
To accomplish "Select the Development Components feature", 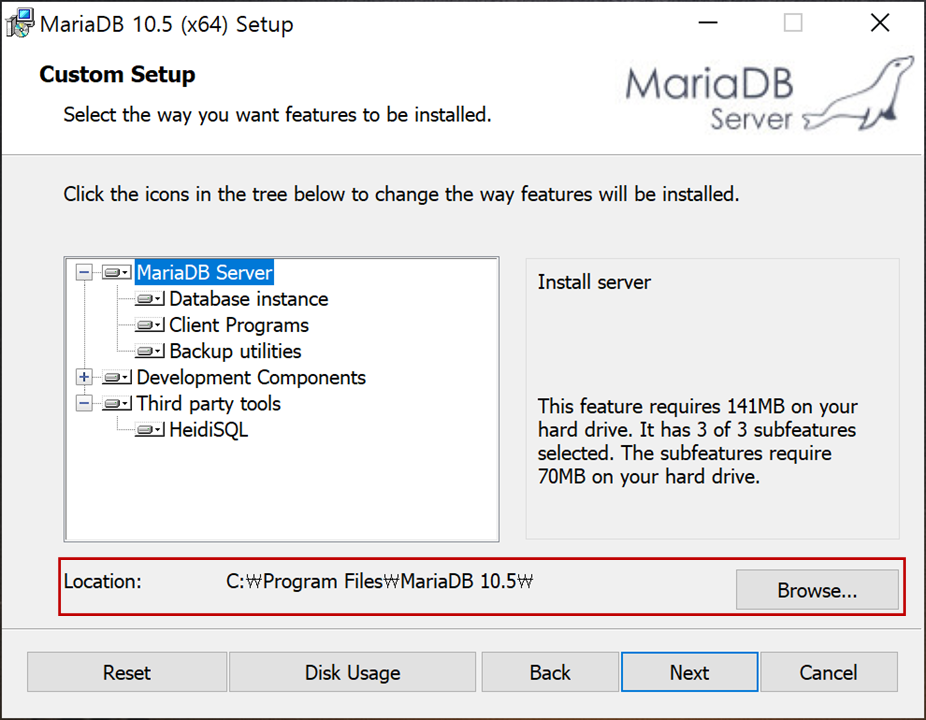I will 251,377.
